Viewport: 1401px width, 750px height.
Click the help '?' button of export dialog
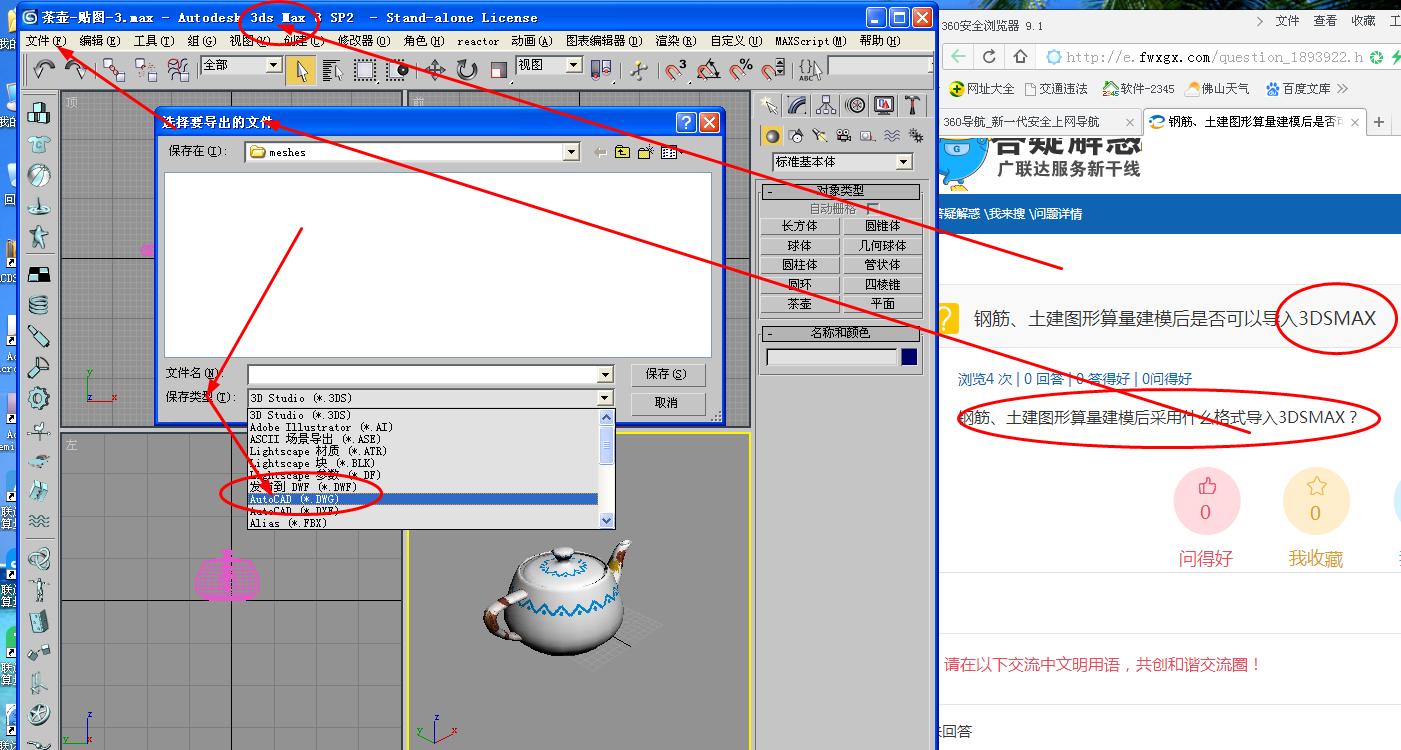[686, 122]
